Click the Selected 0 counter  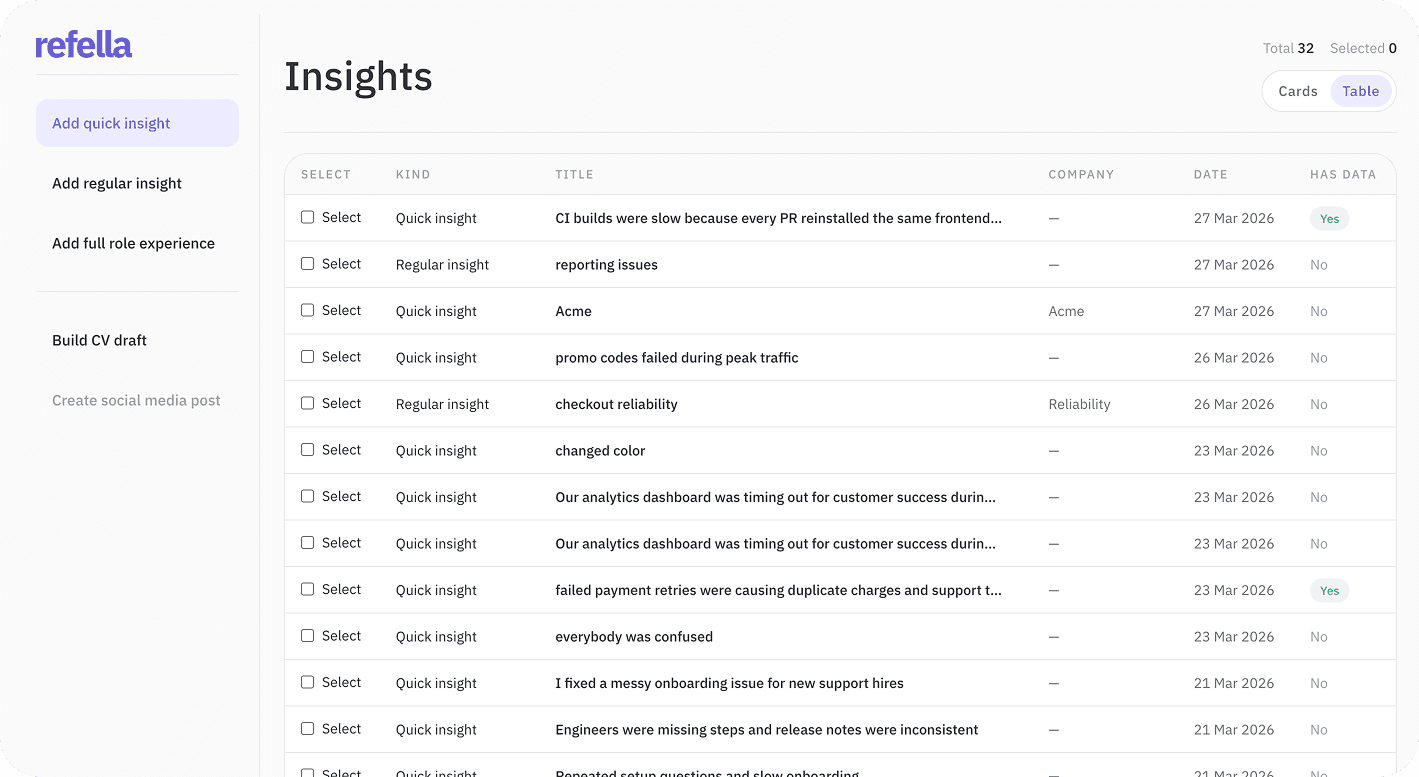click(x=1363, y=48)
